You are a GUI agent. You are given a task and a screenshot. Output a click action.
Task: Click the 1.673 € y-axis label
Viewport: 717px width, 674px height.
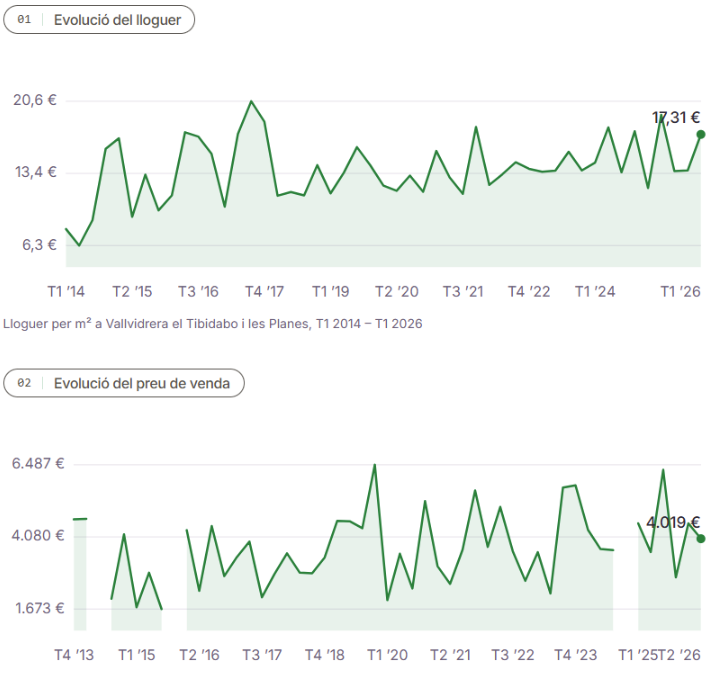(40, 609)
